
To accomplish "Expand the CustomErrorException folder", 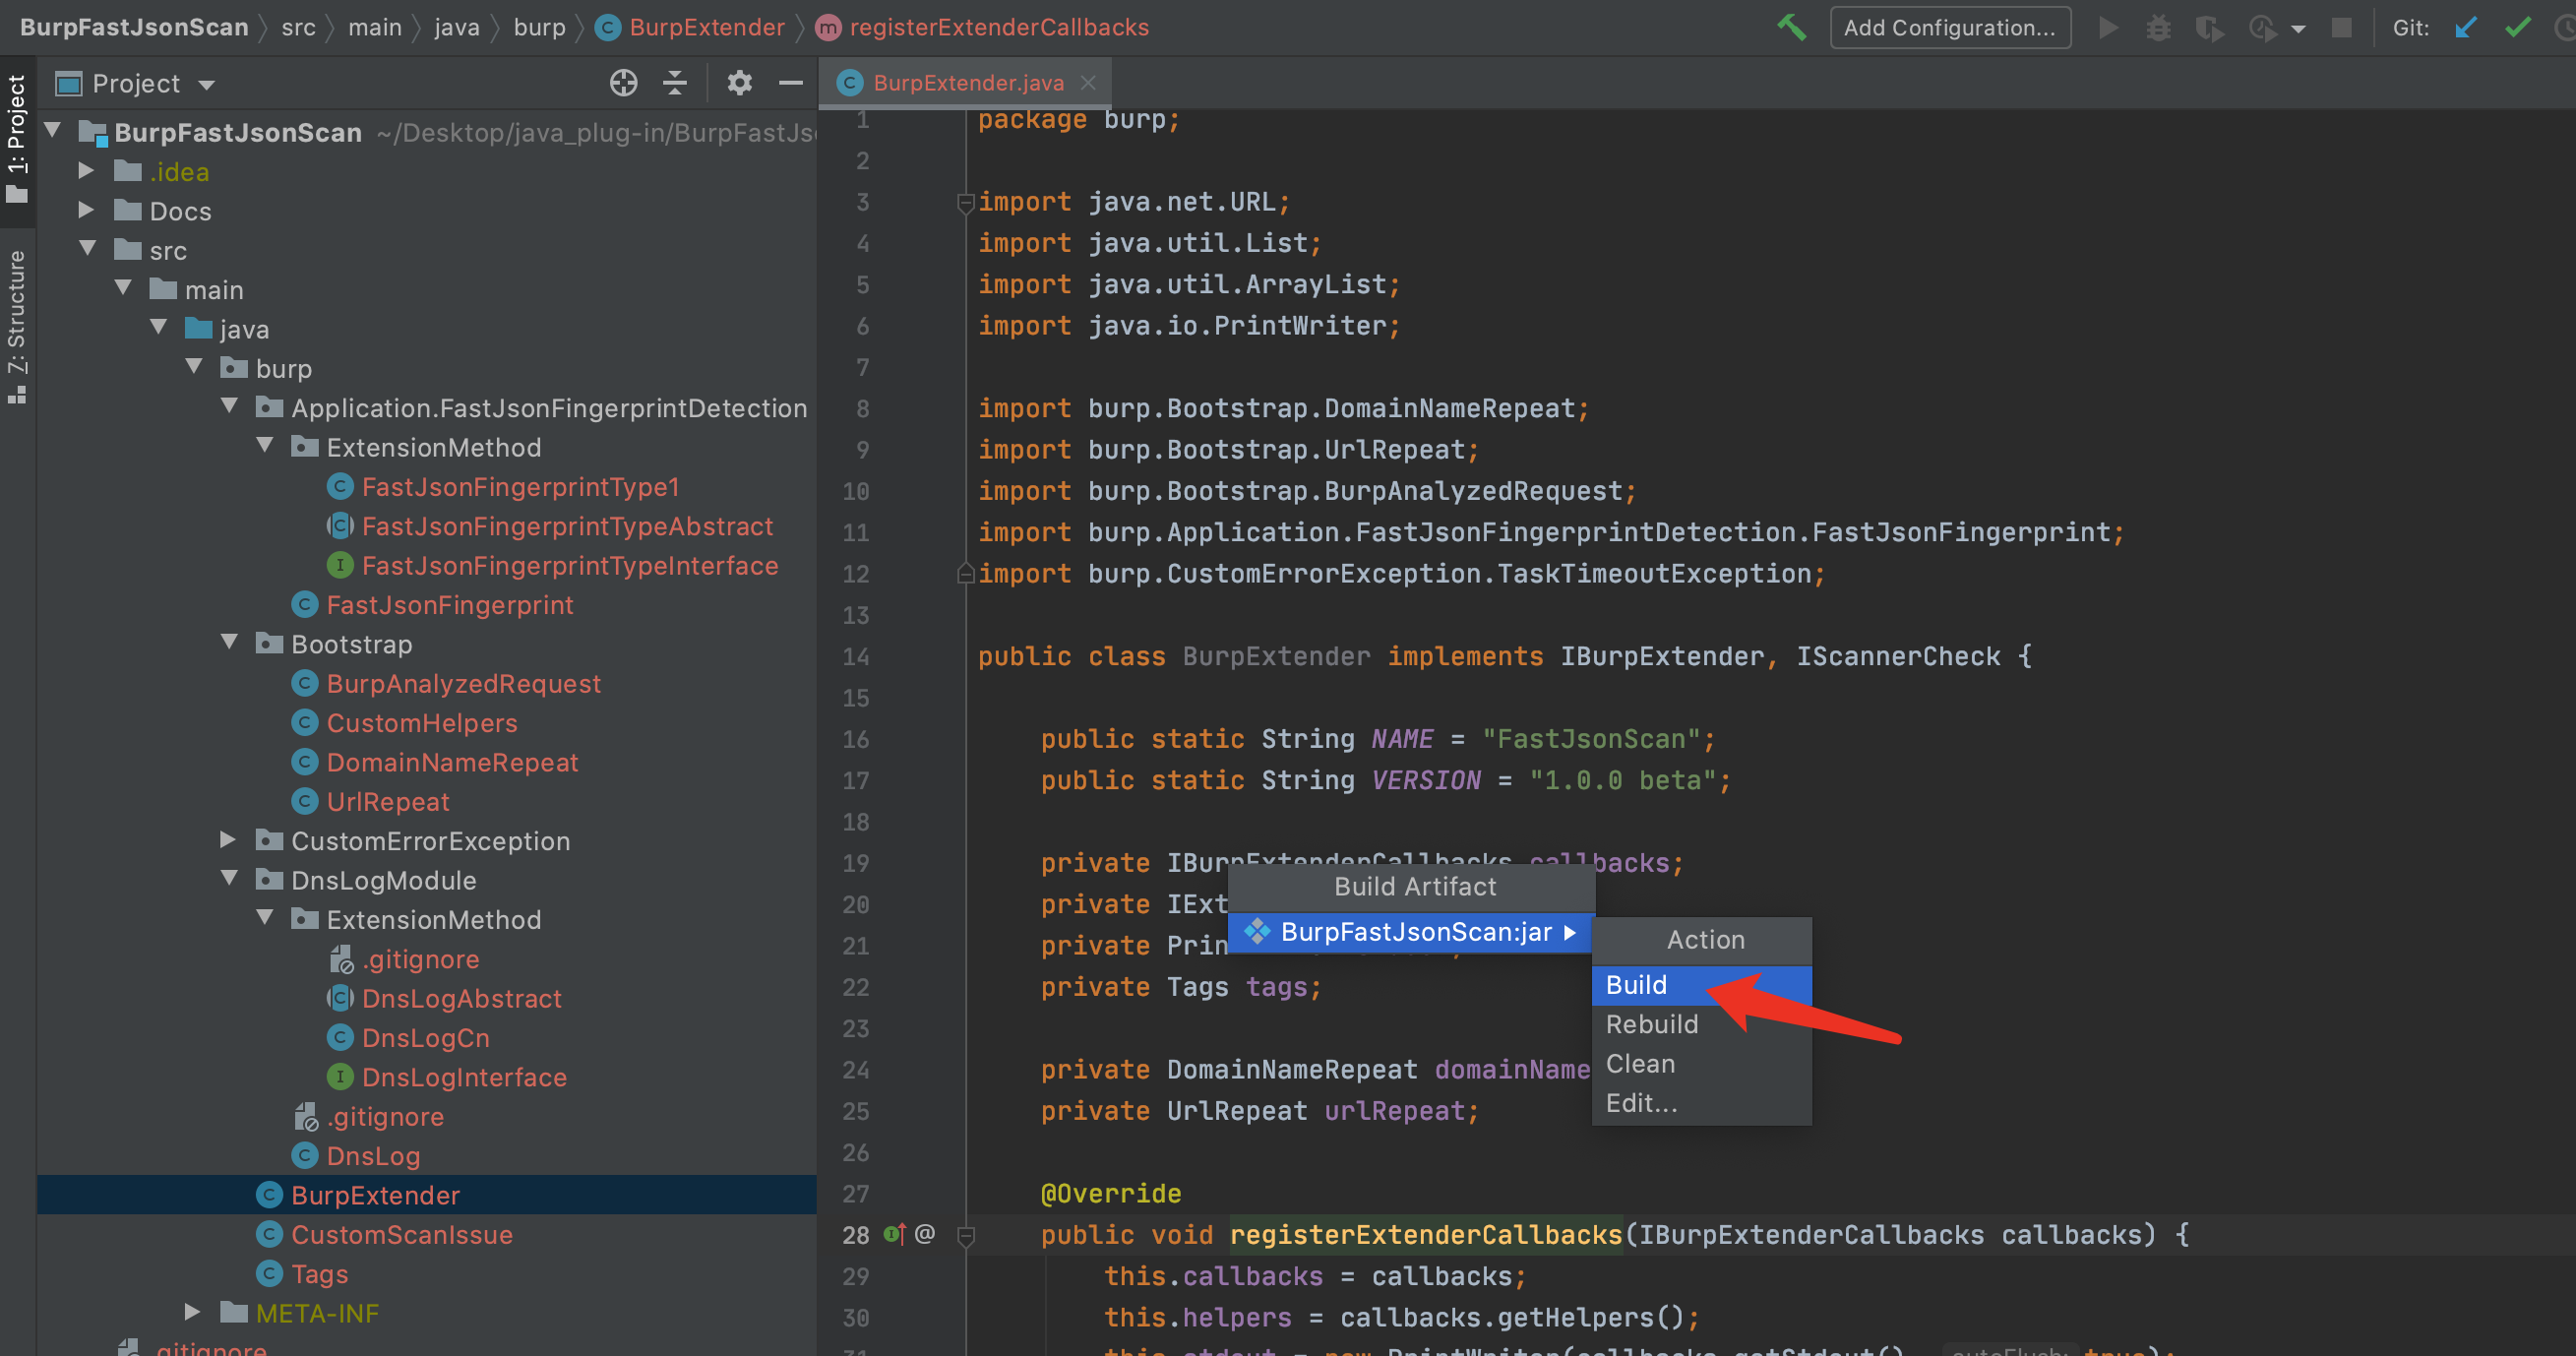I will click(x=228, y=840).
